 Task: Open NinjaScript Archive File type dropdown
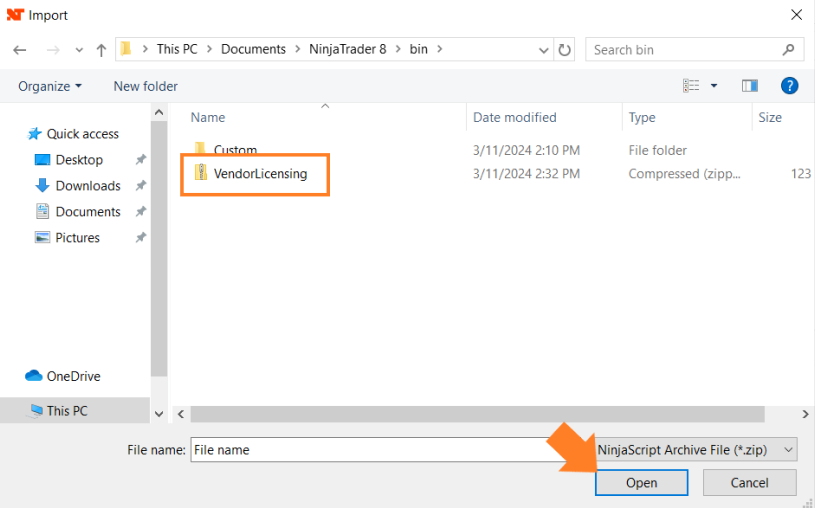(695, 450)
